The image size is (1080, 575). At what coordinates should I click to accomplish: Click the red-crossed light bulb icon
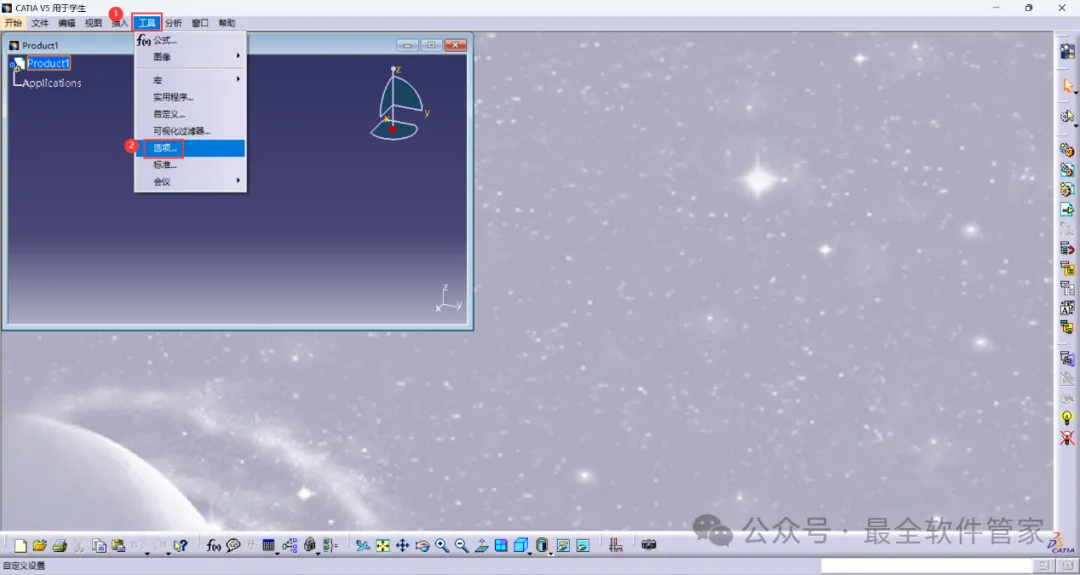pos(1067,437)
